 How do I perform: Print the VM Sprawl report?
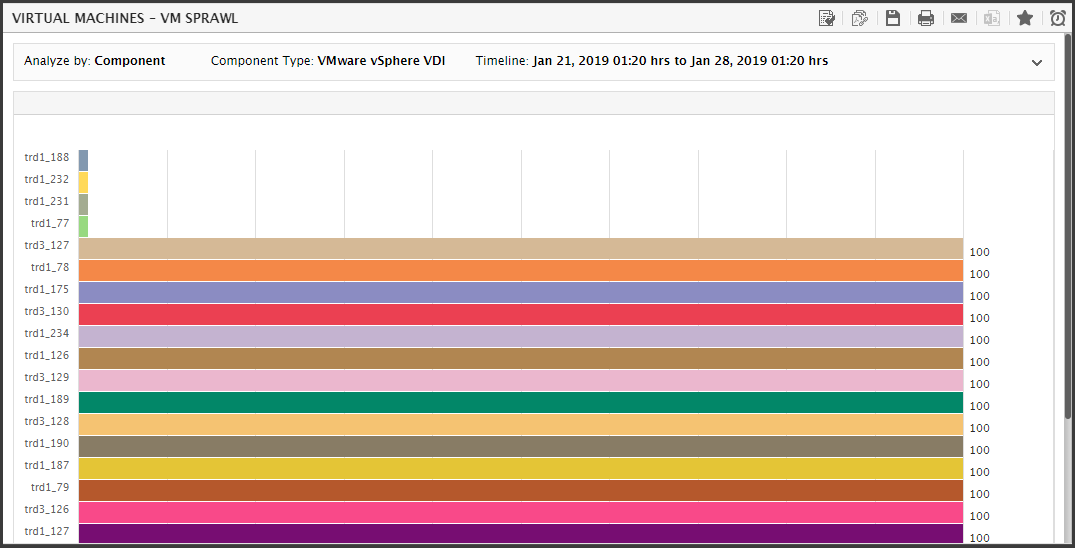(x=926, y=18)
